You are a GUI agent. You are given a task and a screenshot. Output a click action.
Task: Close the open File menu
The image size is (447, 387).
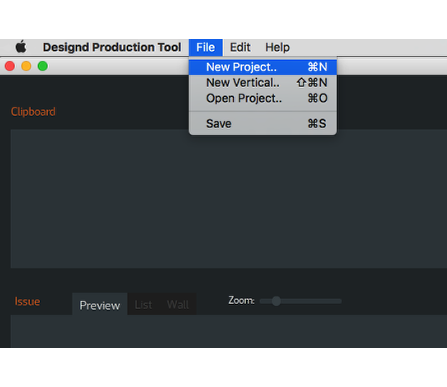[x=205, y=47]
